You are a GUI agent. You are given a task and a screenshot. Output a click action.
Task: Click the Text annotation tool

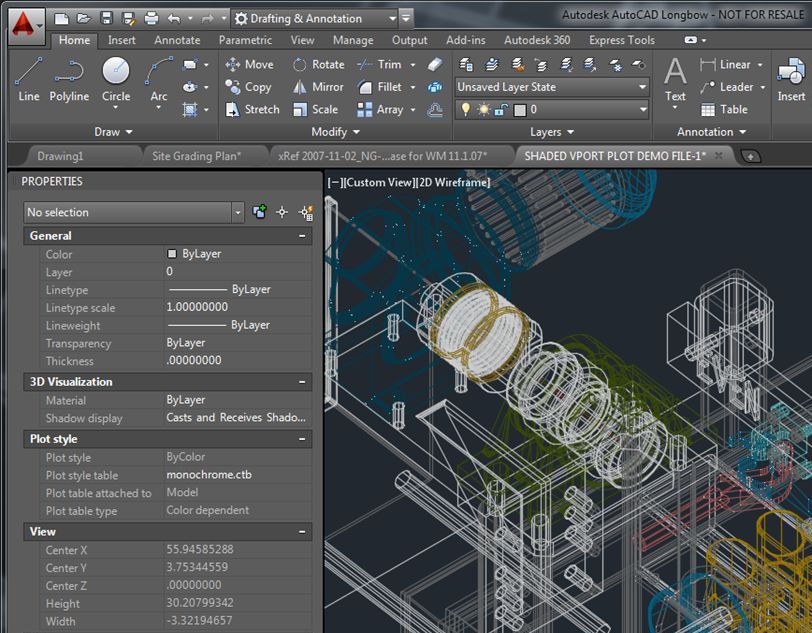click(675, 80)
